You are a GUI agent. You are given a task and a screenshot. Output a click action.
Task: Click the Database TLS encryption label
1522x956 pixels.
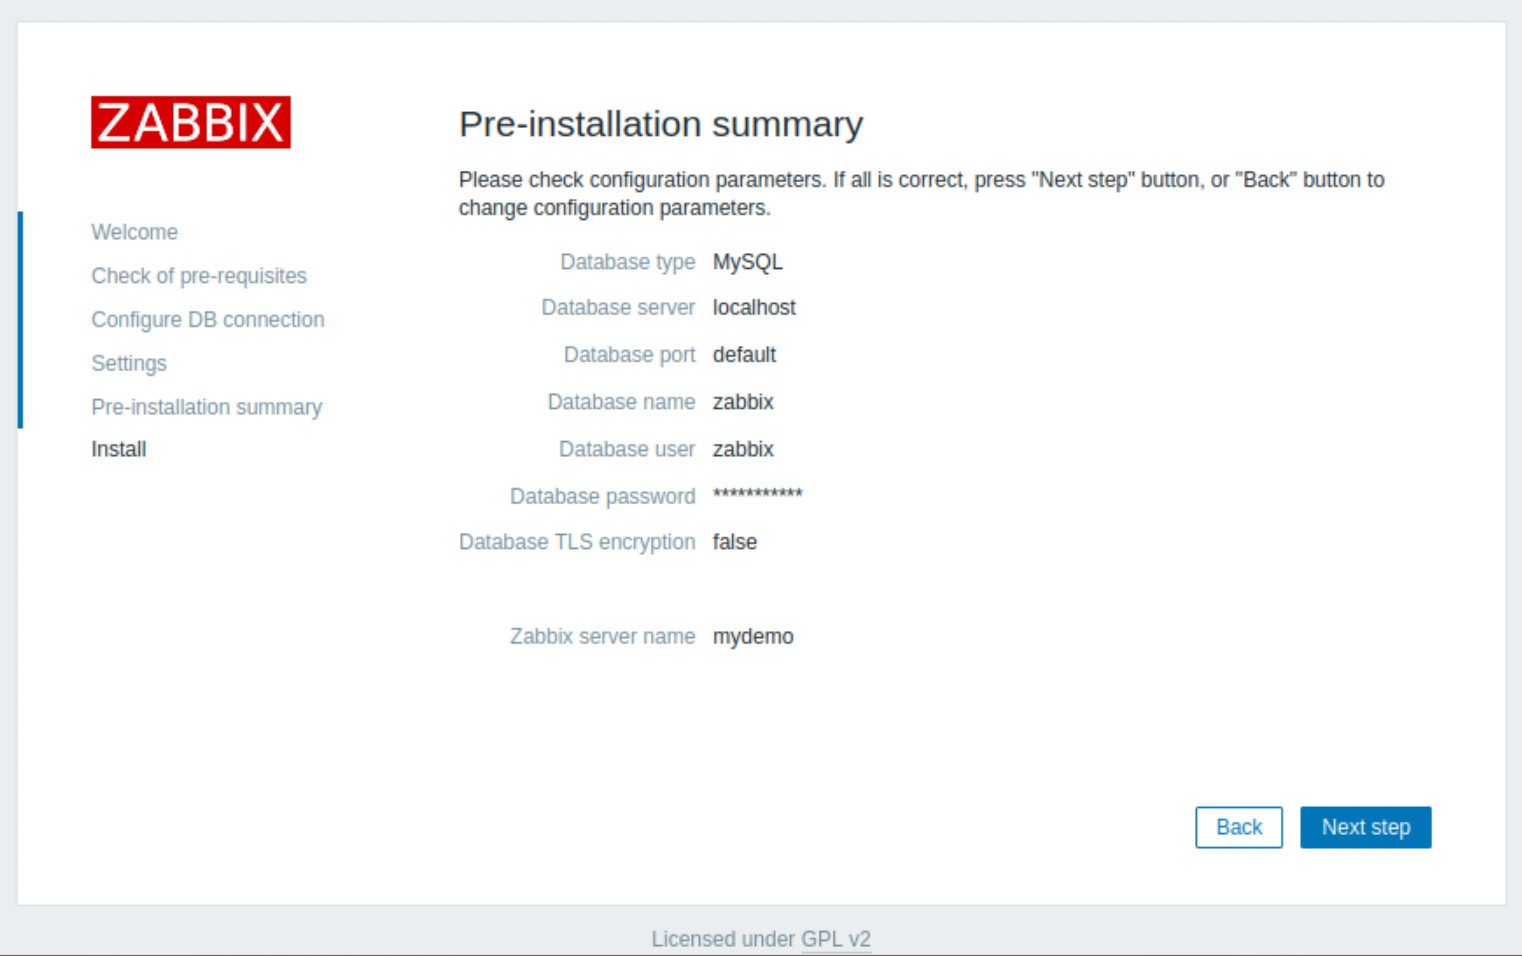pyautogui.click(x=577, y=542)
